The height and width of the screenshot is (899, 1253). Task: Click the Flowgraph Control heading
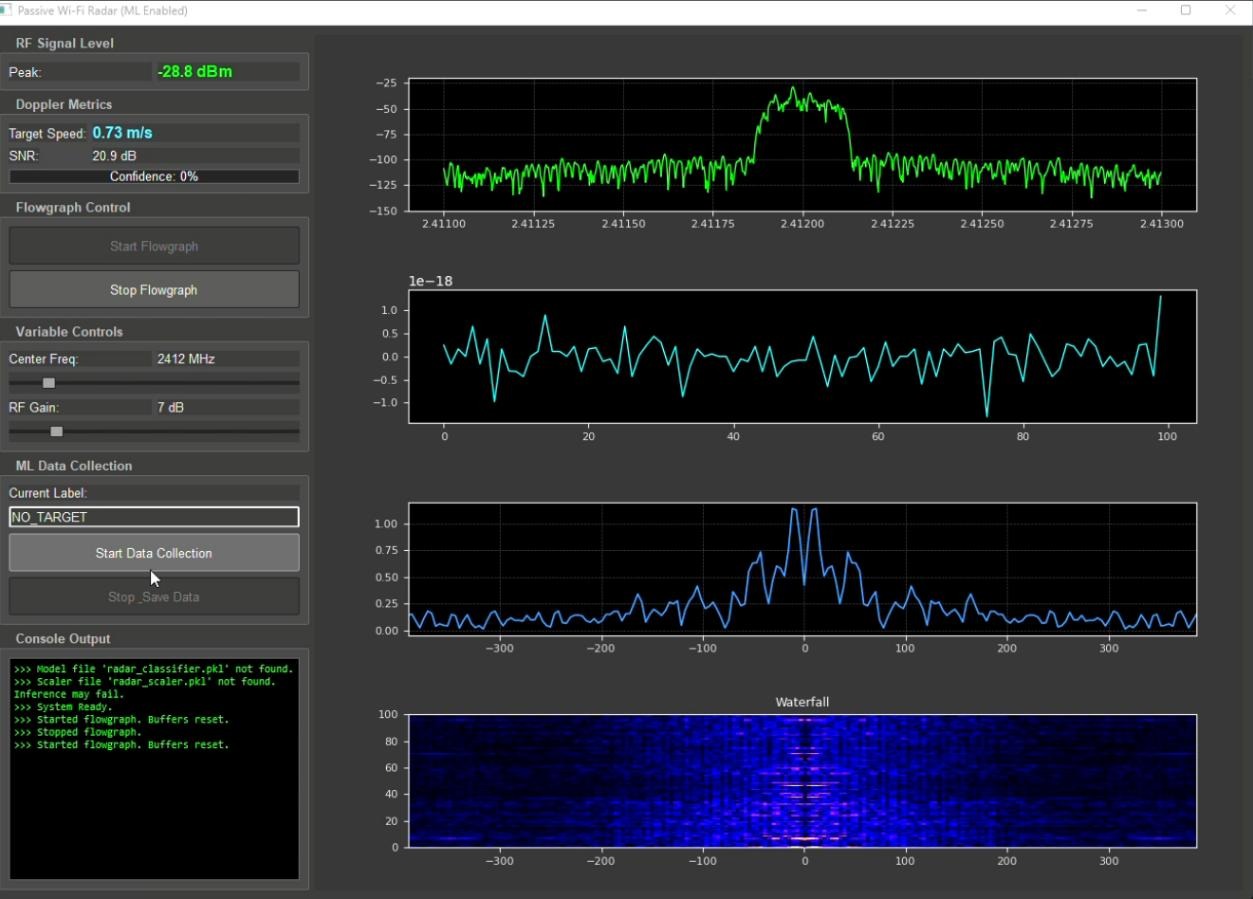tap(73, 207)
